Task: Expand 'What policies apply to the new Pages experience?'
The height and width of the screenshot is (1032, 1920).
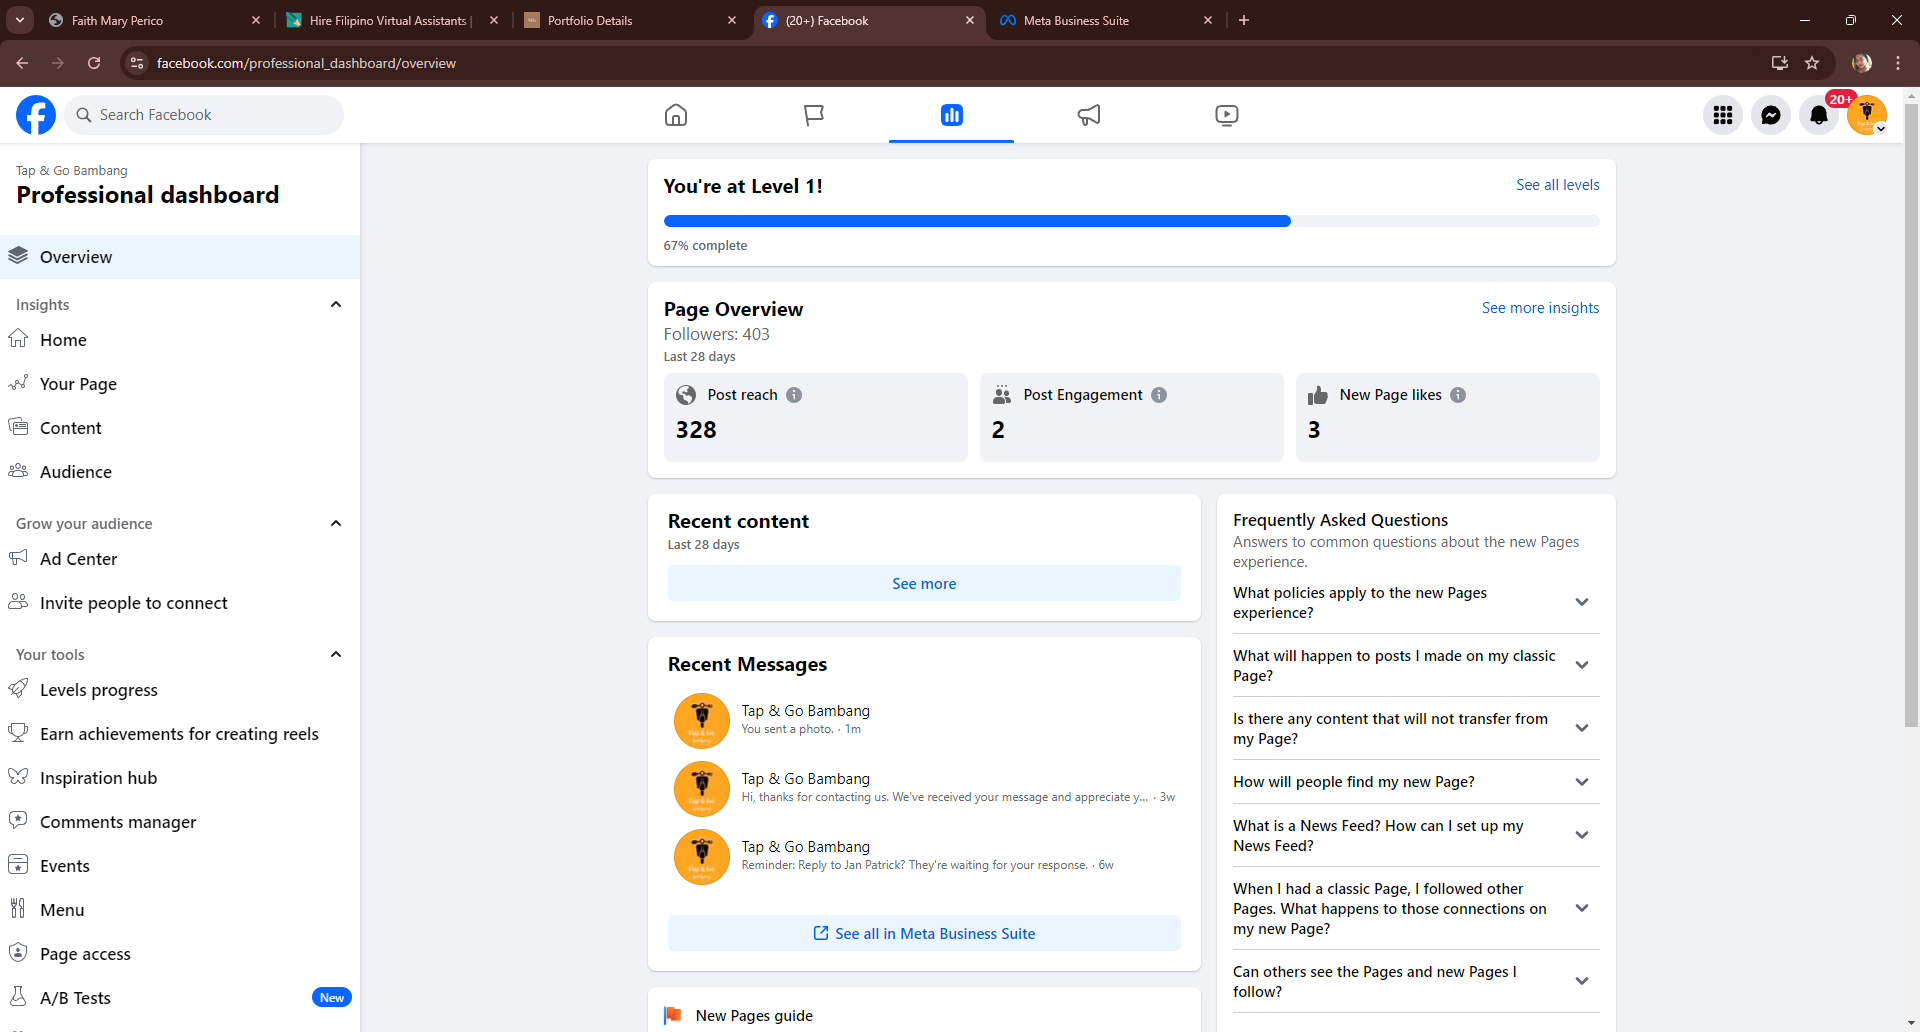Action: (1582, 602)
